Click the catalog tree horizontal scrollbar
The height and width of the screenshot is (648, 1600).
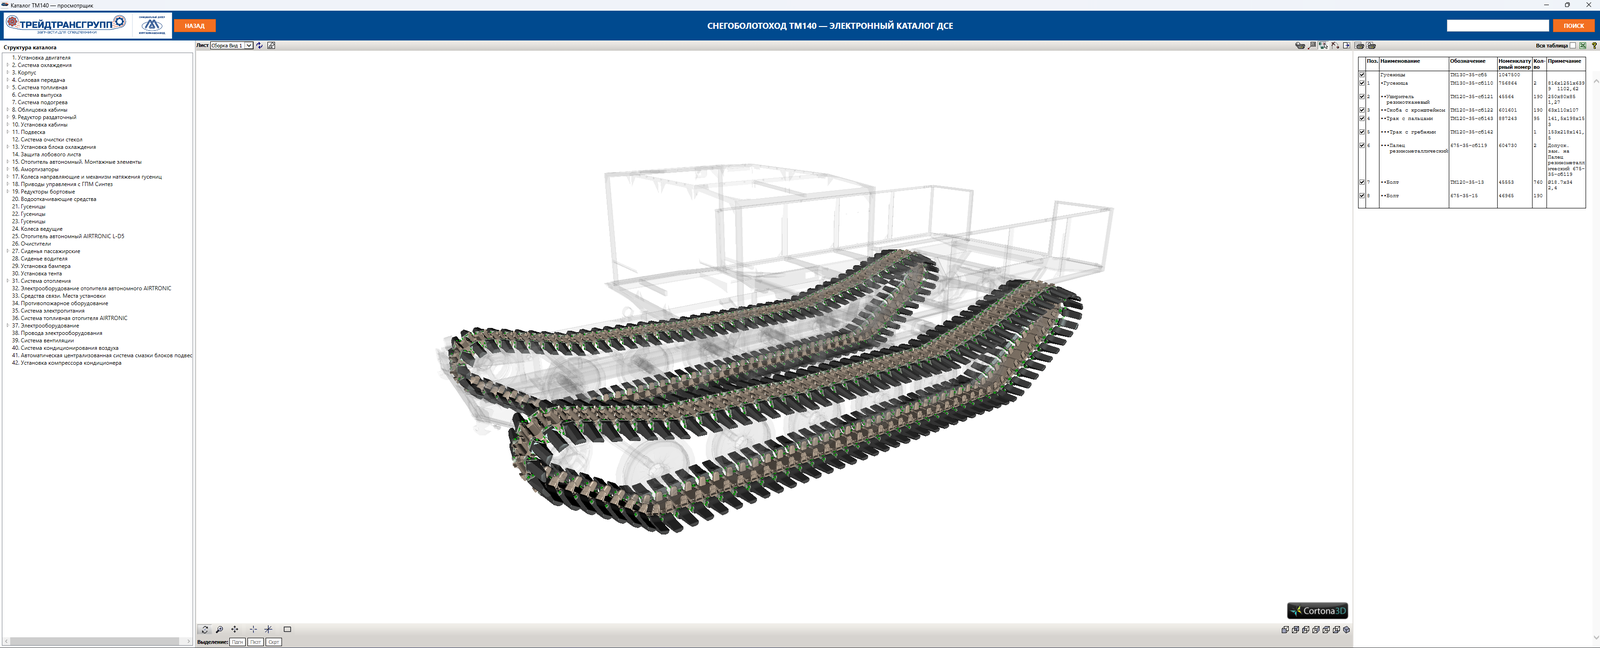[x=97, y=641]
